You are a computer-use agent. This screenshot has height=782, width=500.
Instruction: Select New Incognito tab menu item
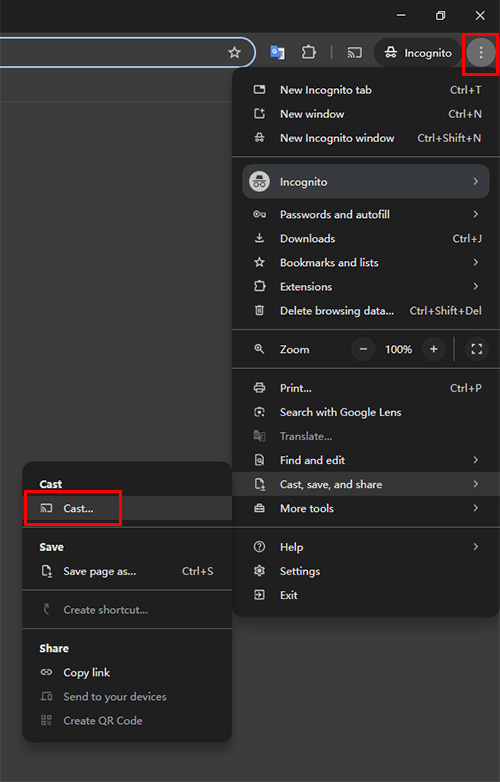(x=366, y=90)
